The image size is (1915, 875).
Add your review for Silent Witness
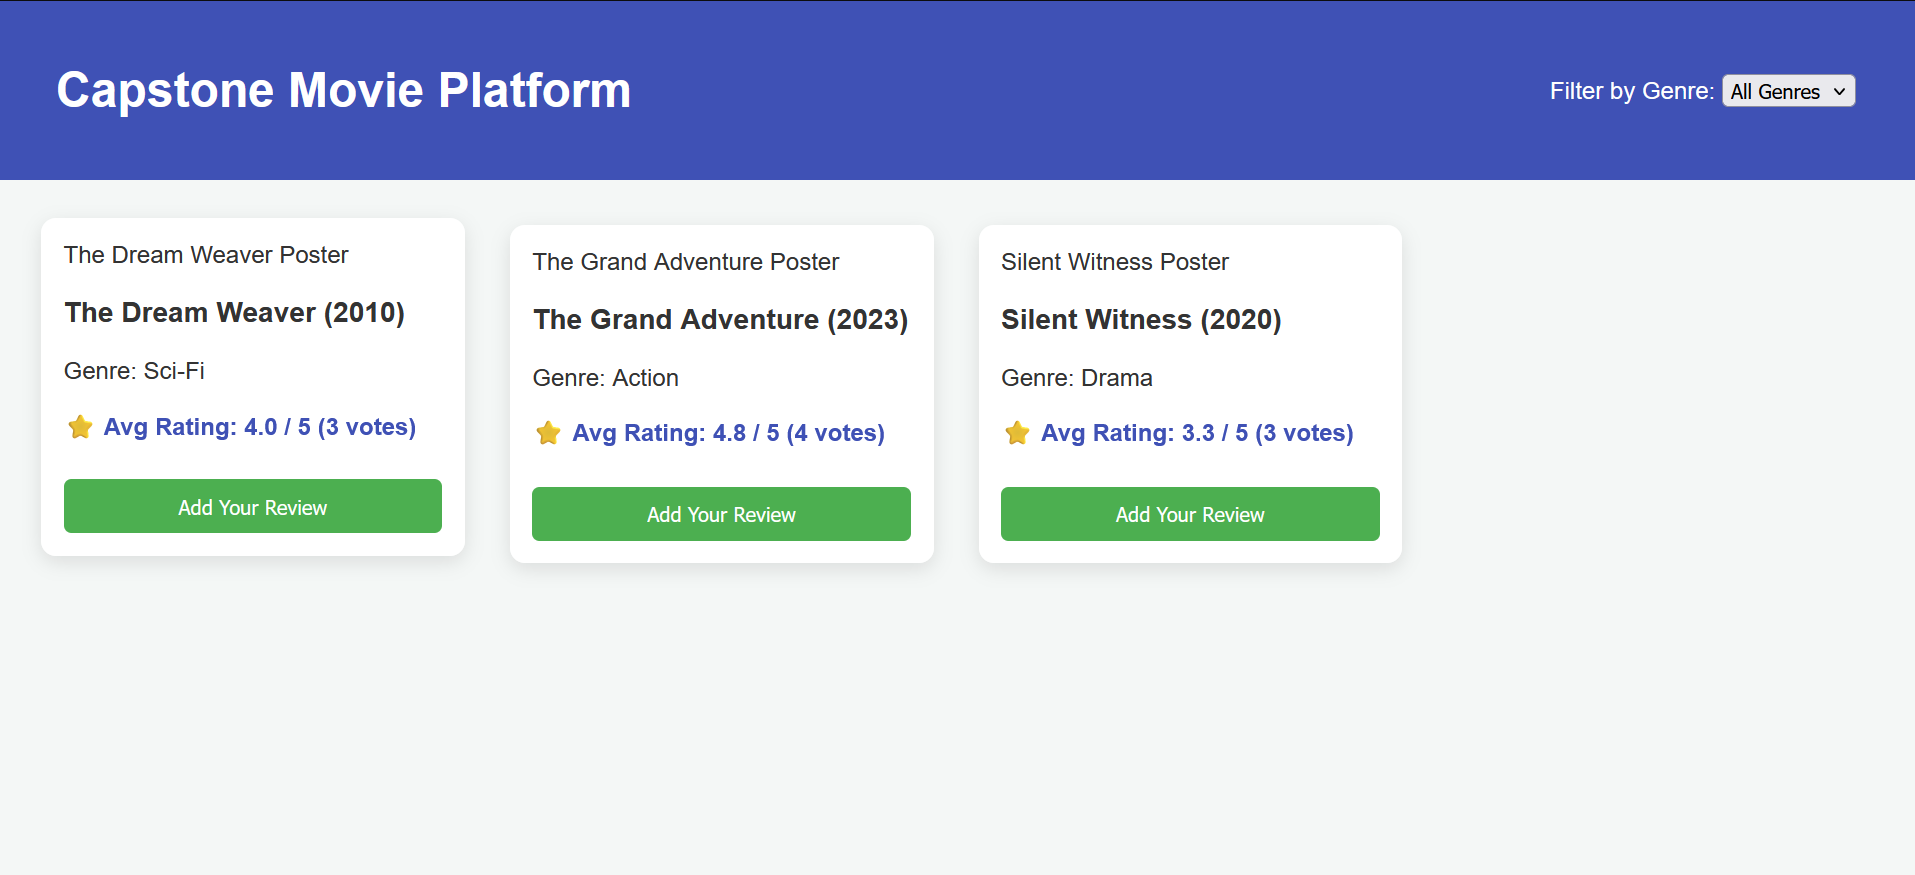click(1190, 514)
